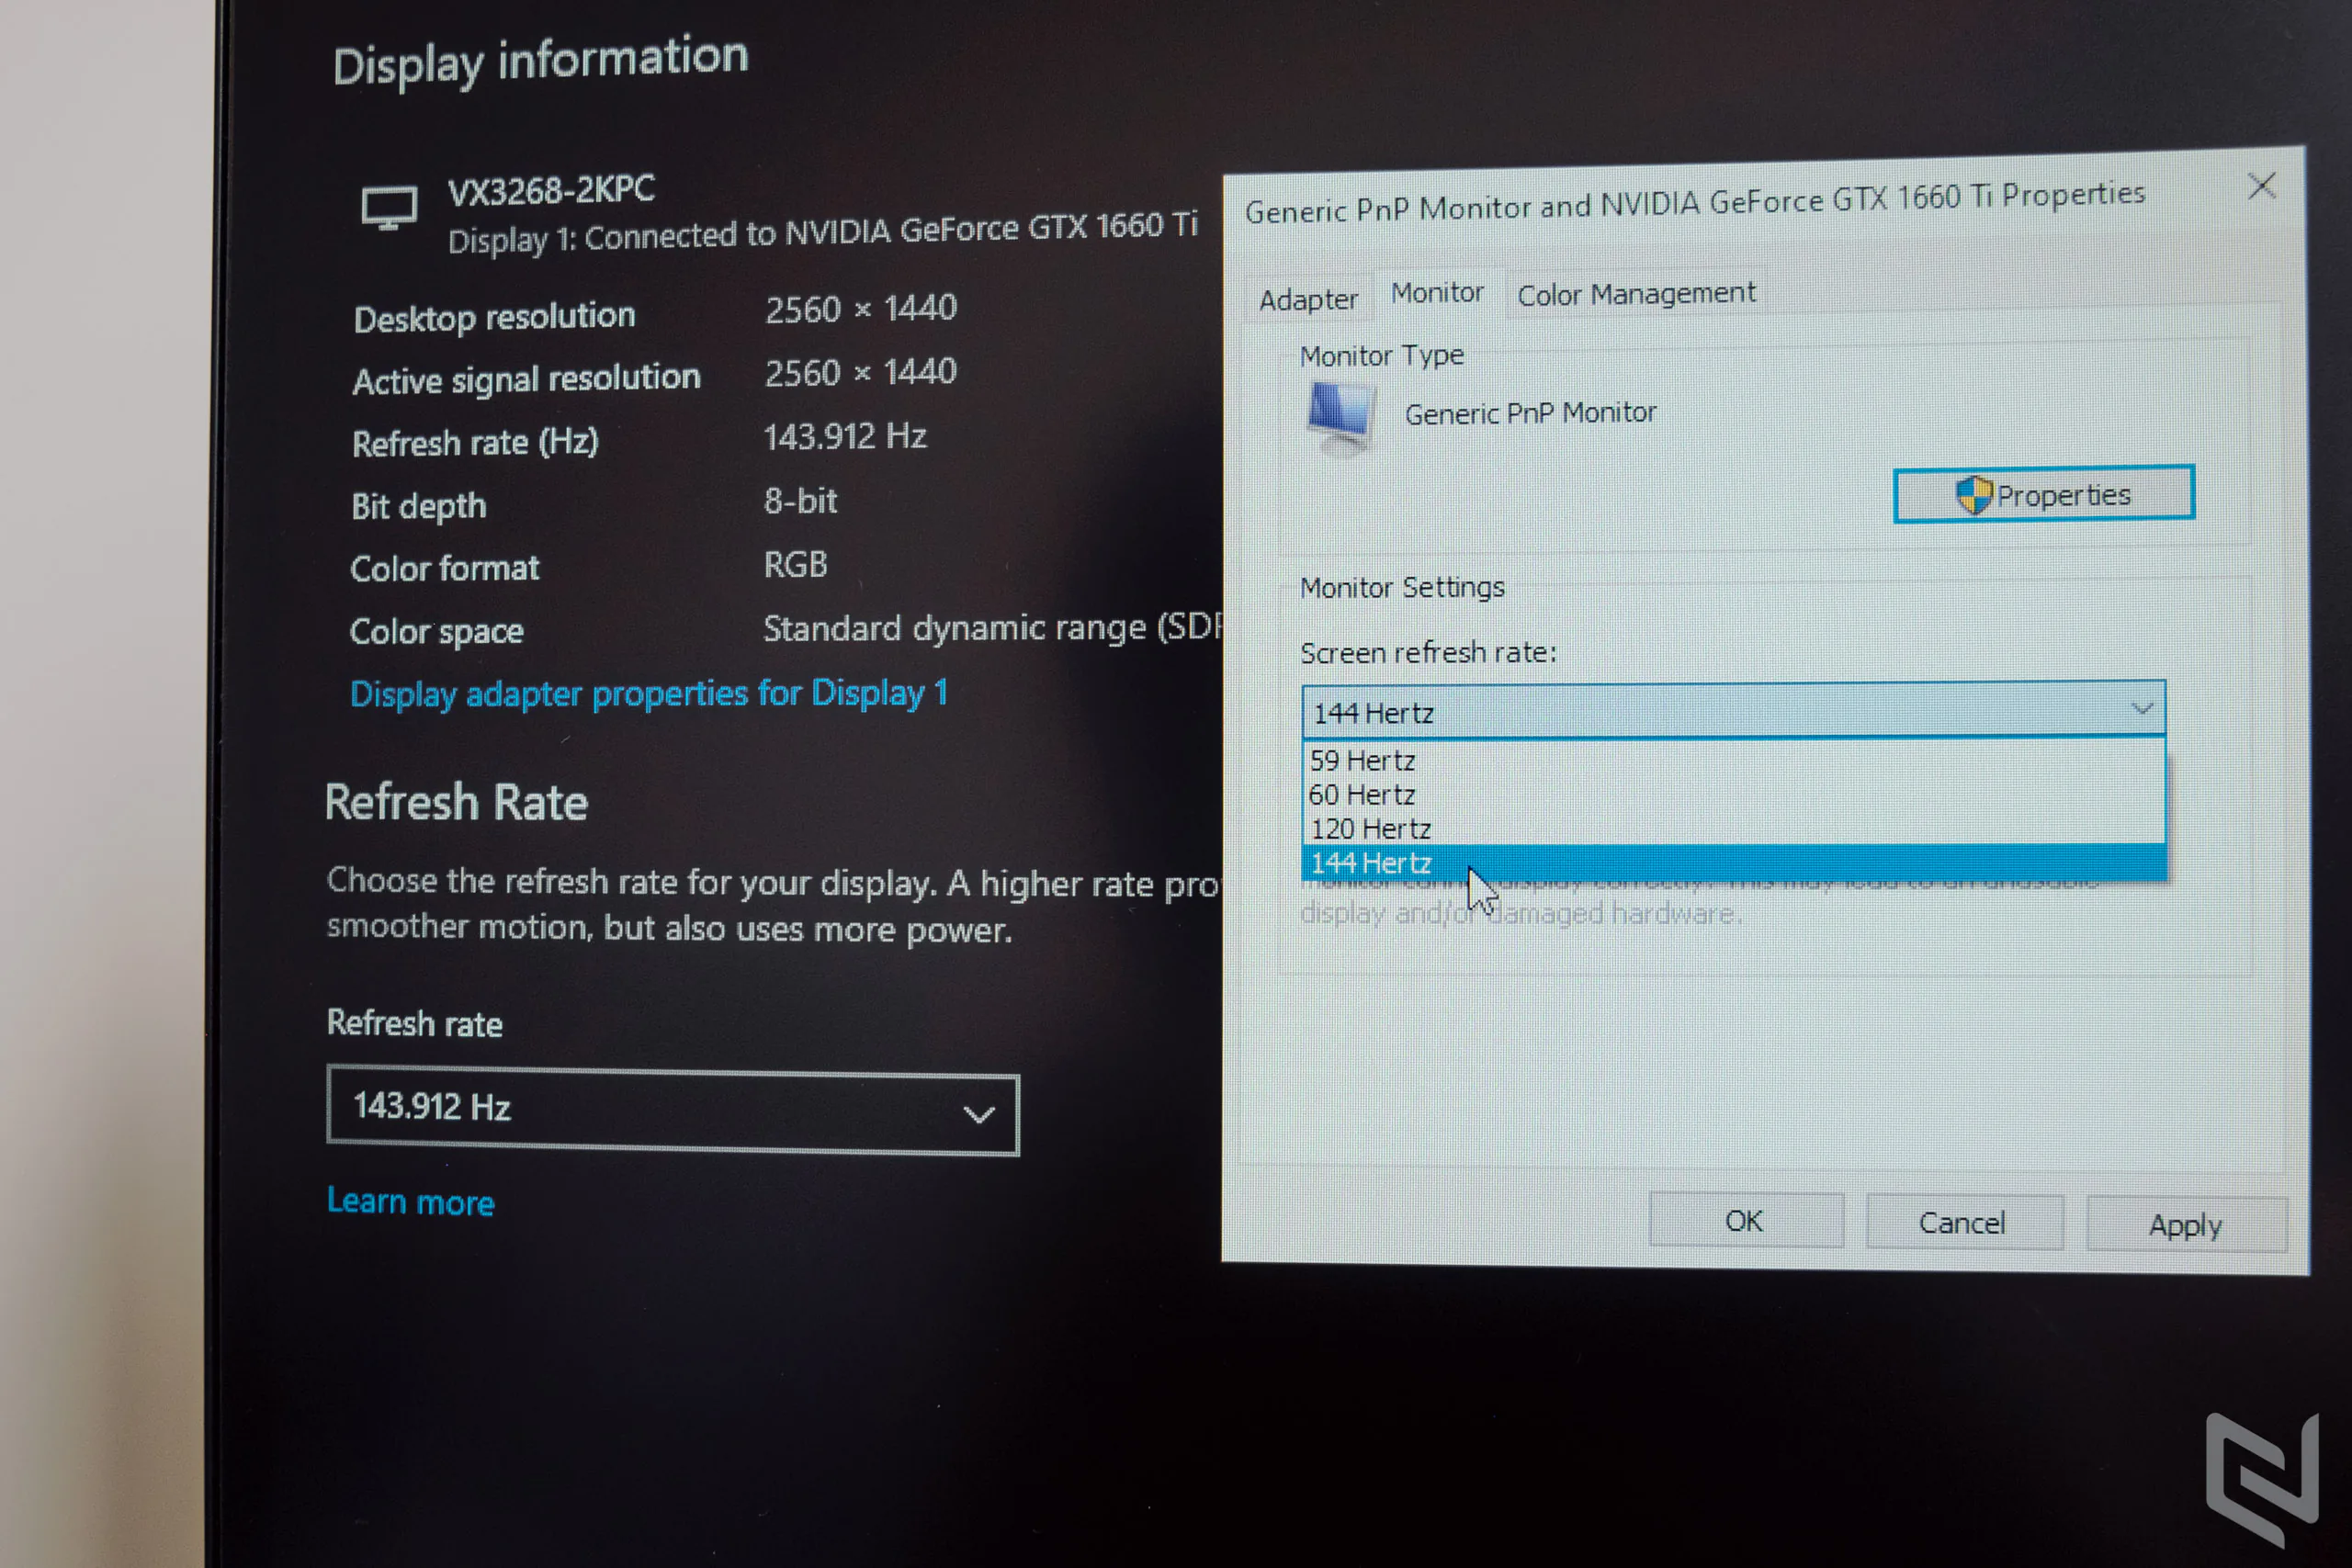Click the Display 1 connection description text

point(823,233)
